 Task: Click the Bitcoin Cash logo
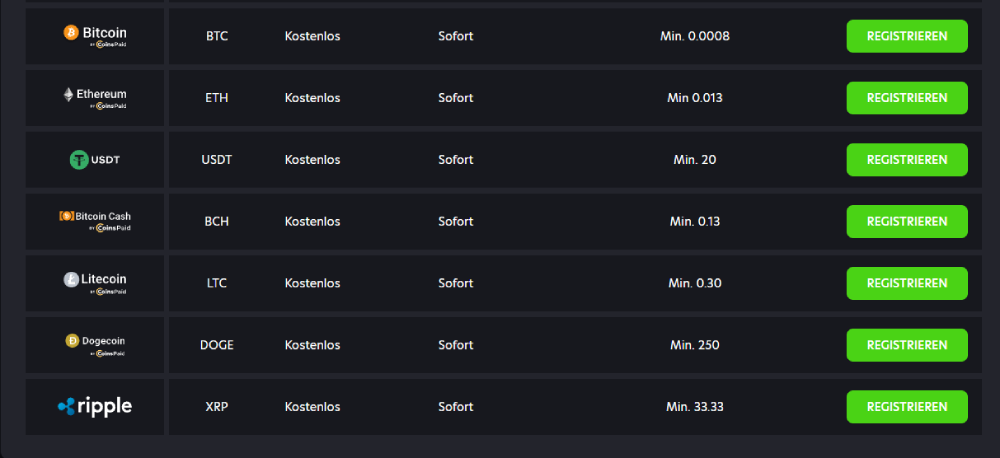(94, 221)
